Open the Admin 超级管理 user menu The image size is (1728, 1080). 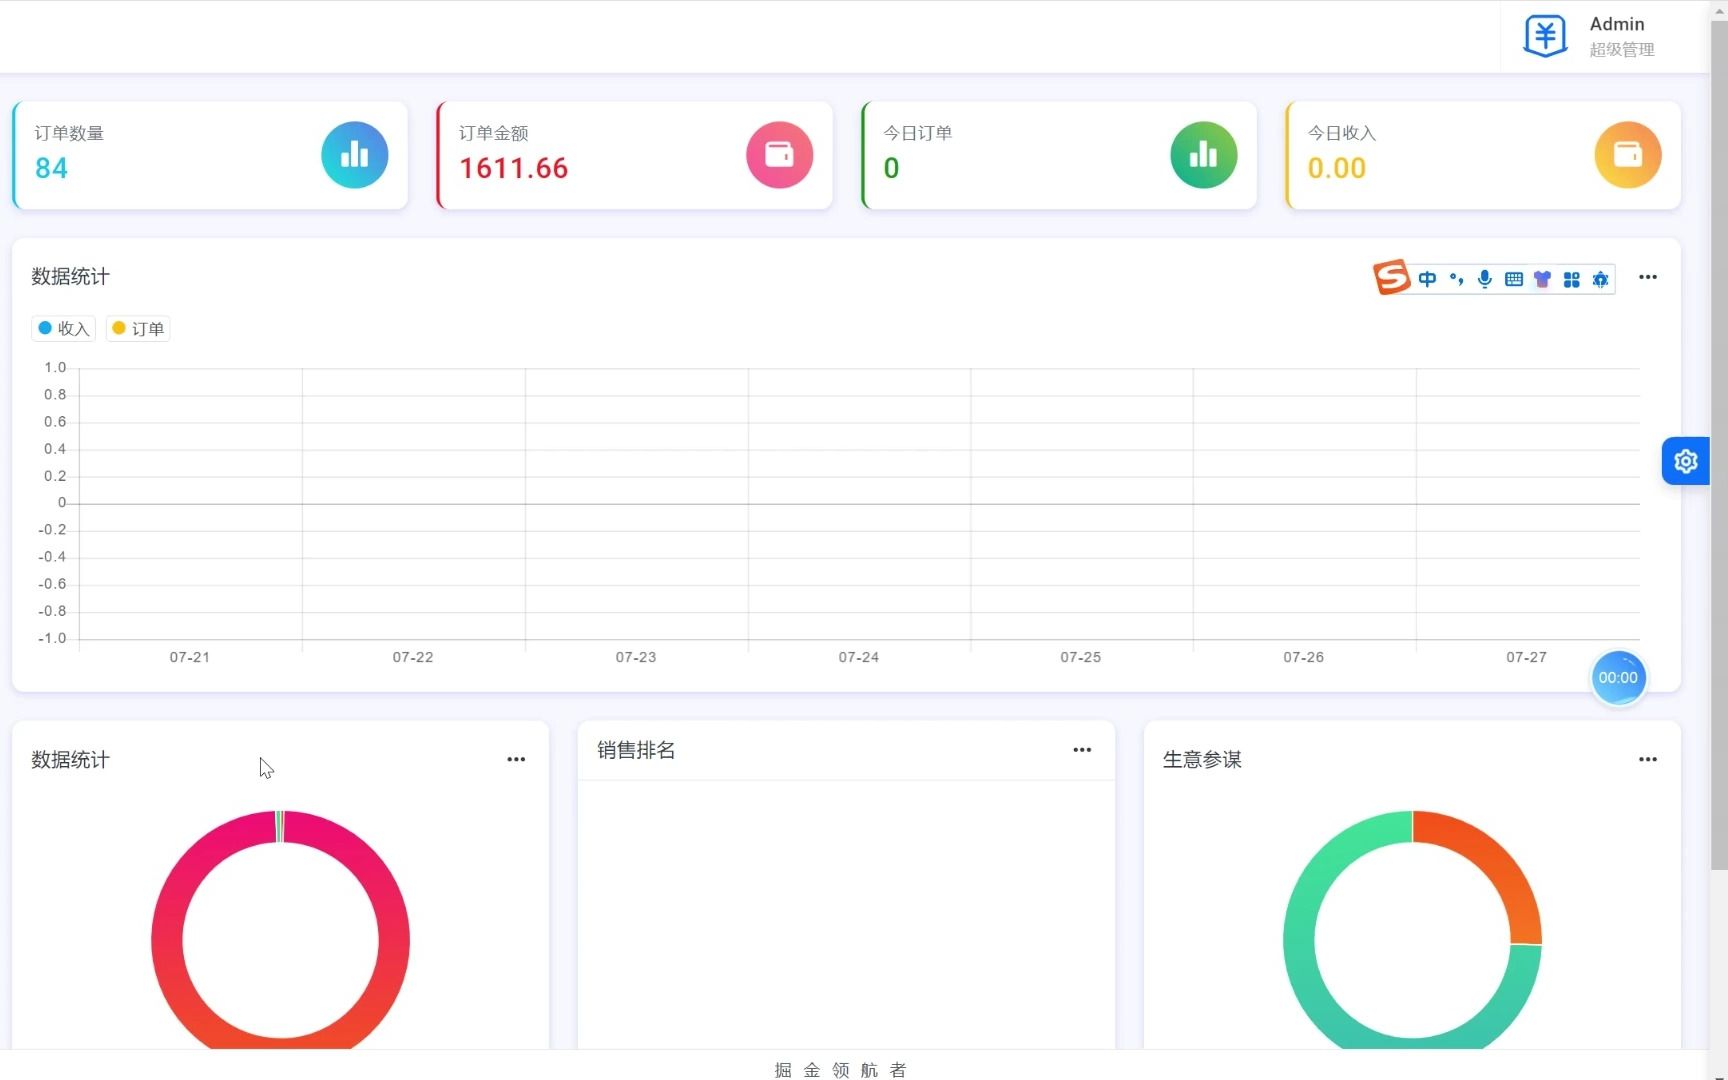pos(1604,36)
